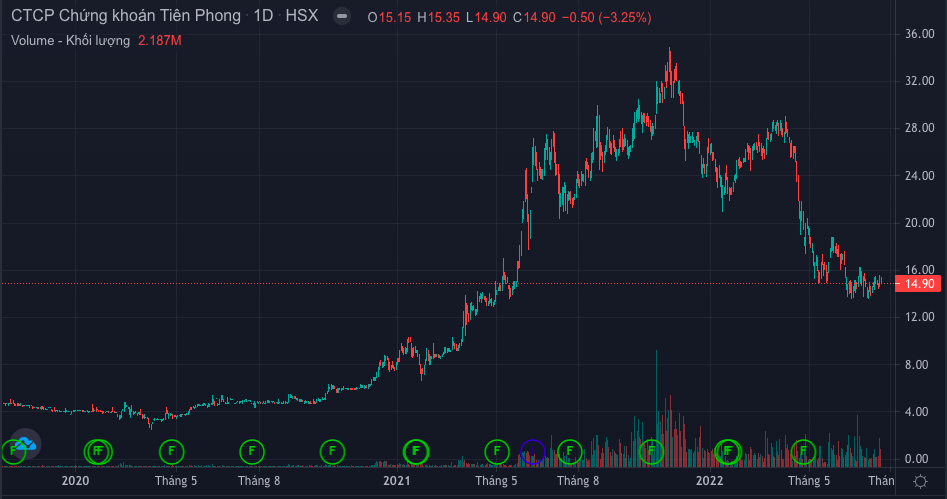Screen dimensions: 947x499
Task: Click the double FF marker right of 2020
Action: [98, 452]
